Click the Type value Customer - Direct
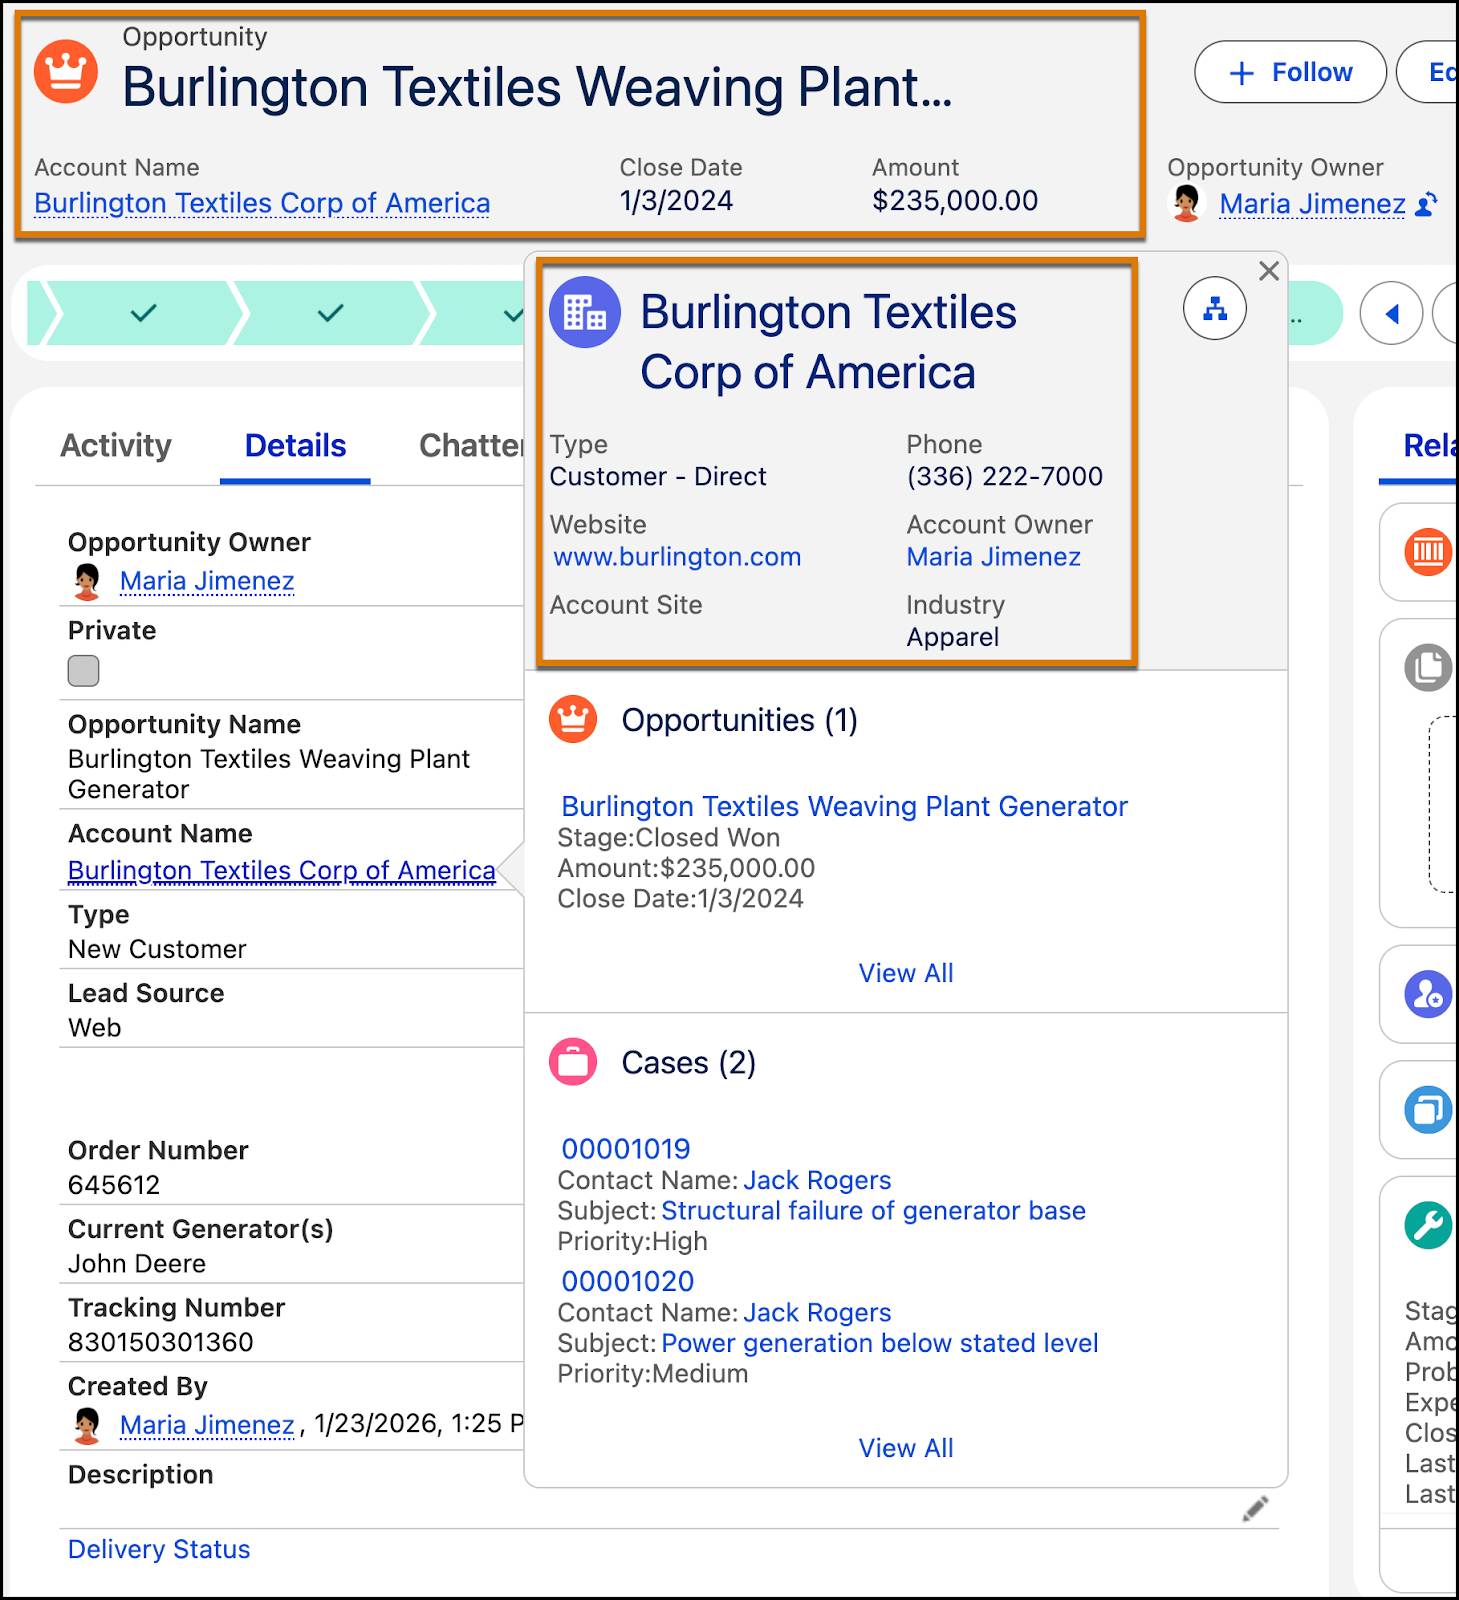This screenshot has width=1459, height=1600. coord(658,477)
